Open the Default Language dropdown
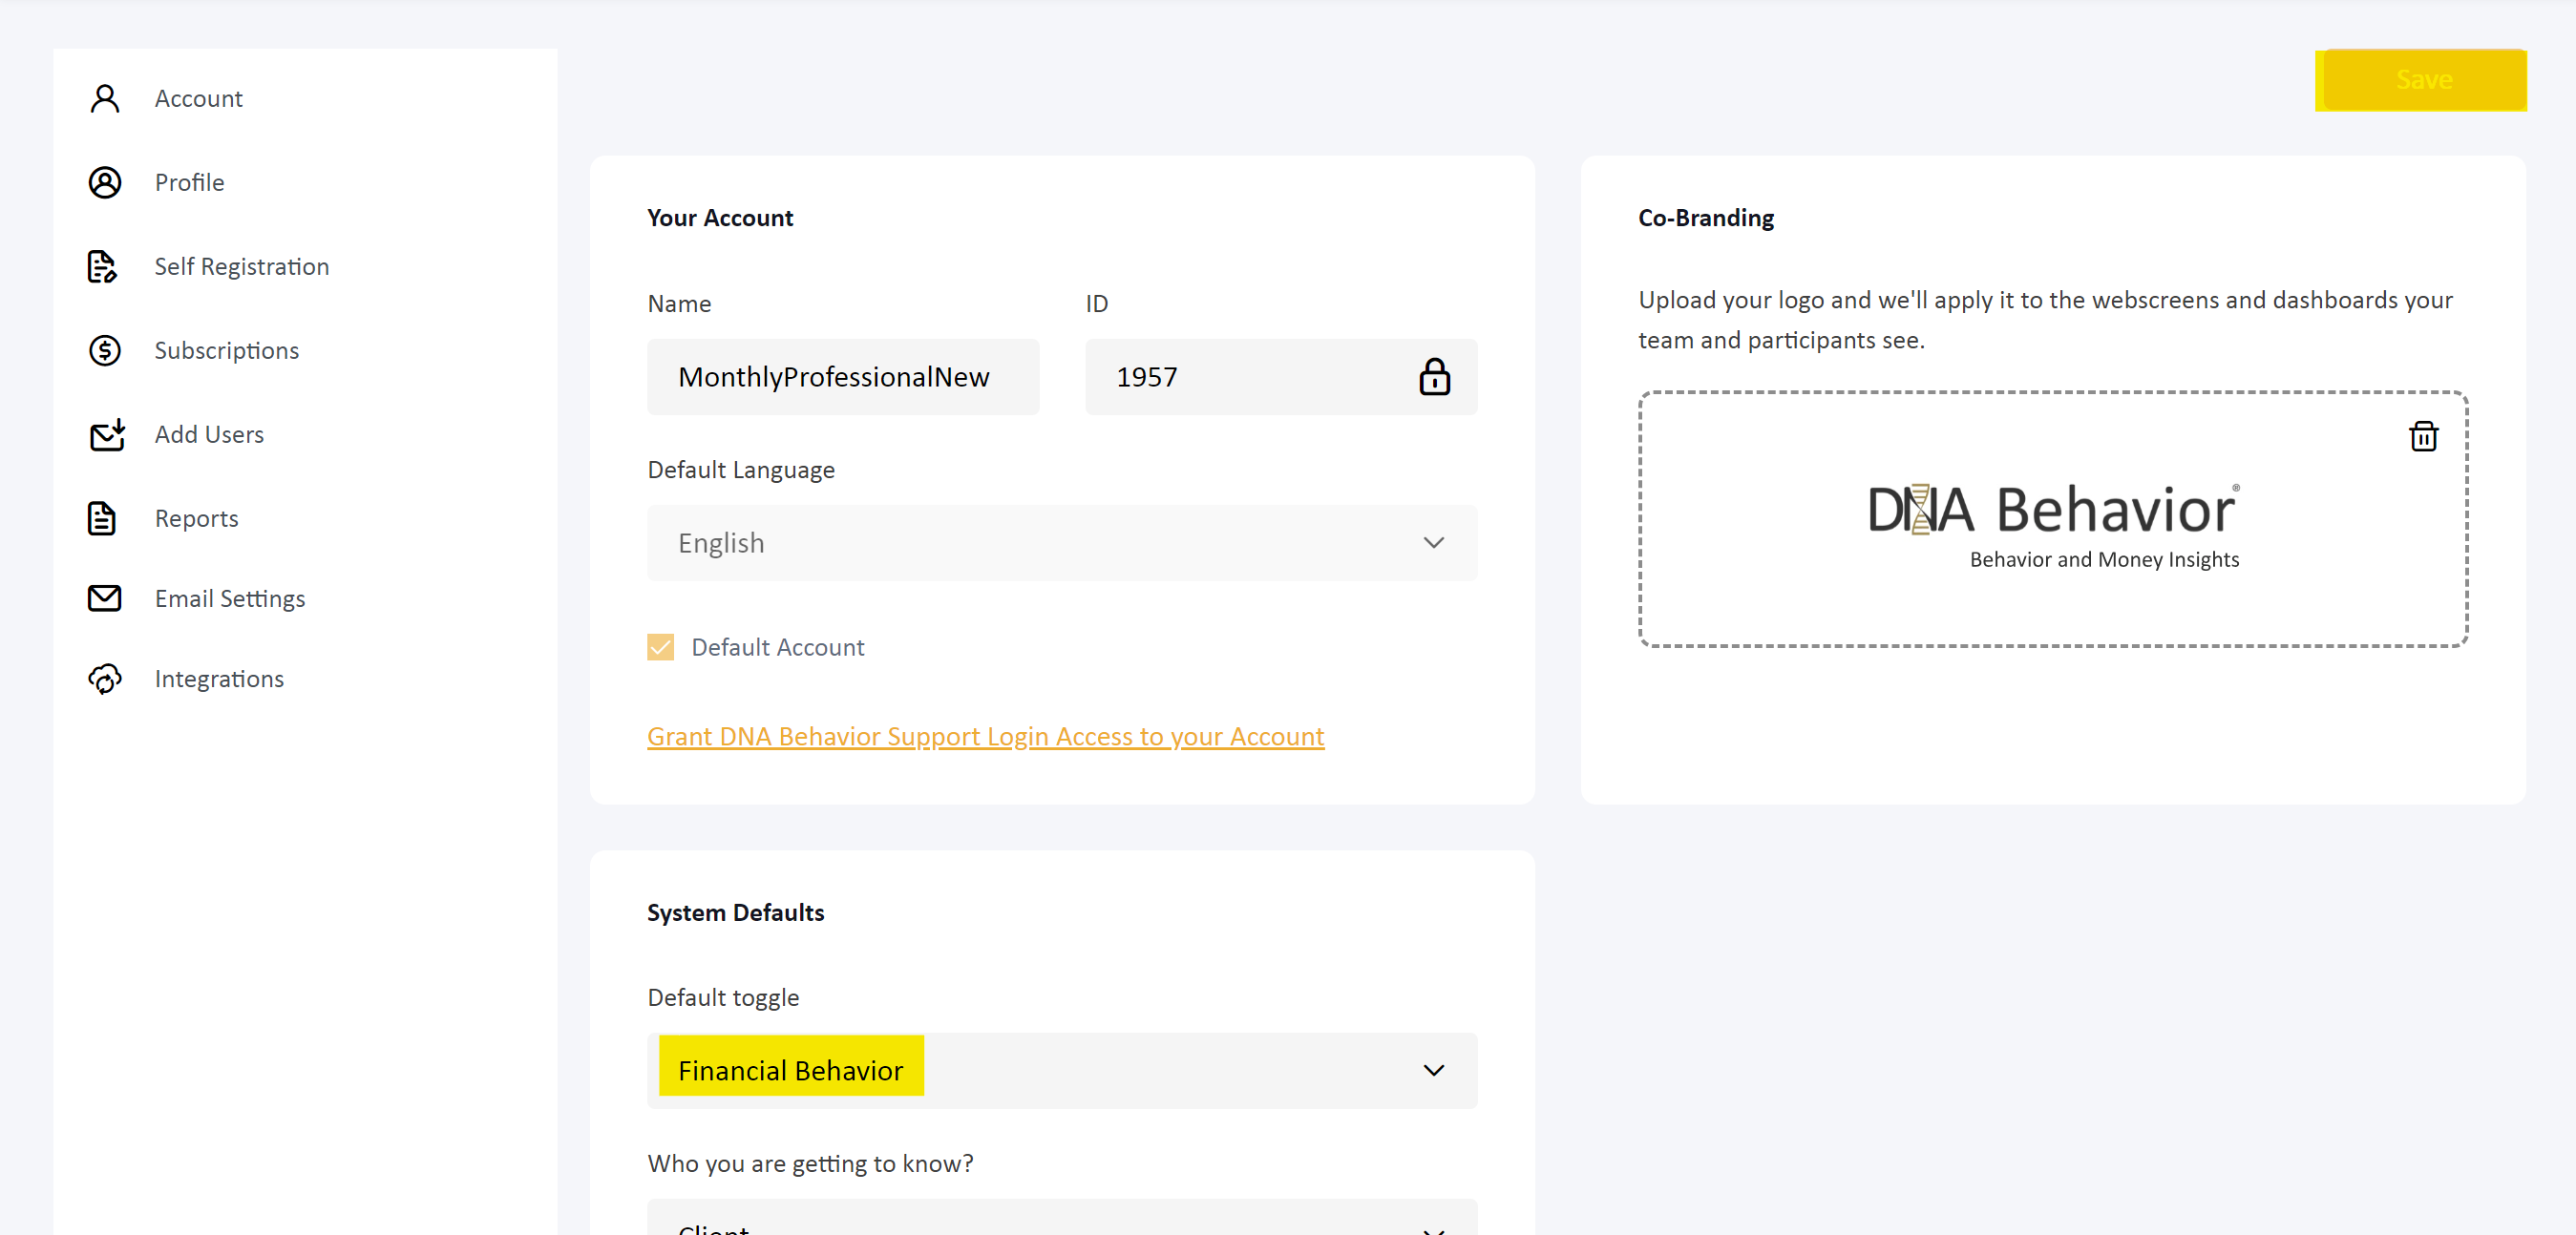Screen dimensions: 2576x1235 pos(1062,543)
